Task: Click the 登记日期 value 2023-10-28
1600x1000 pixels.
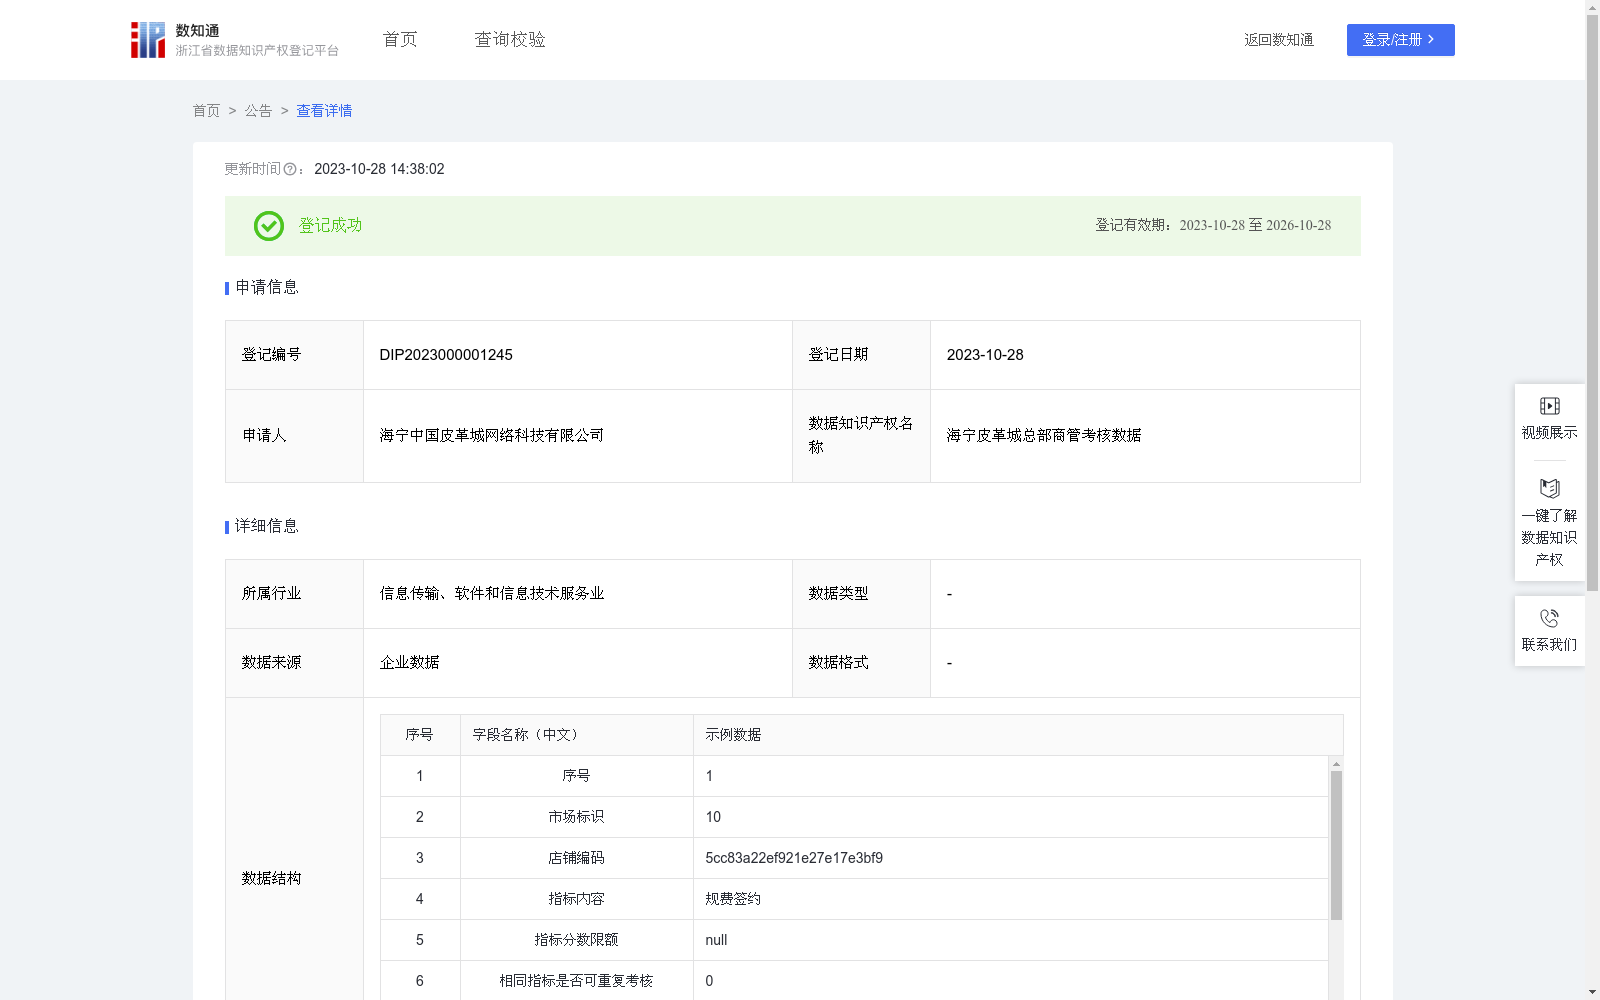Action: pyautogui.click(x=985, y=355)
